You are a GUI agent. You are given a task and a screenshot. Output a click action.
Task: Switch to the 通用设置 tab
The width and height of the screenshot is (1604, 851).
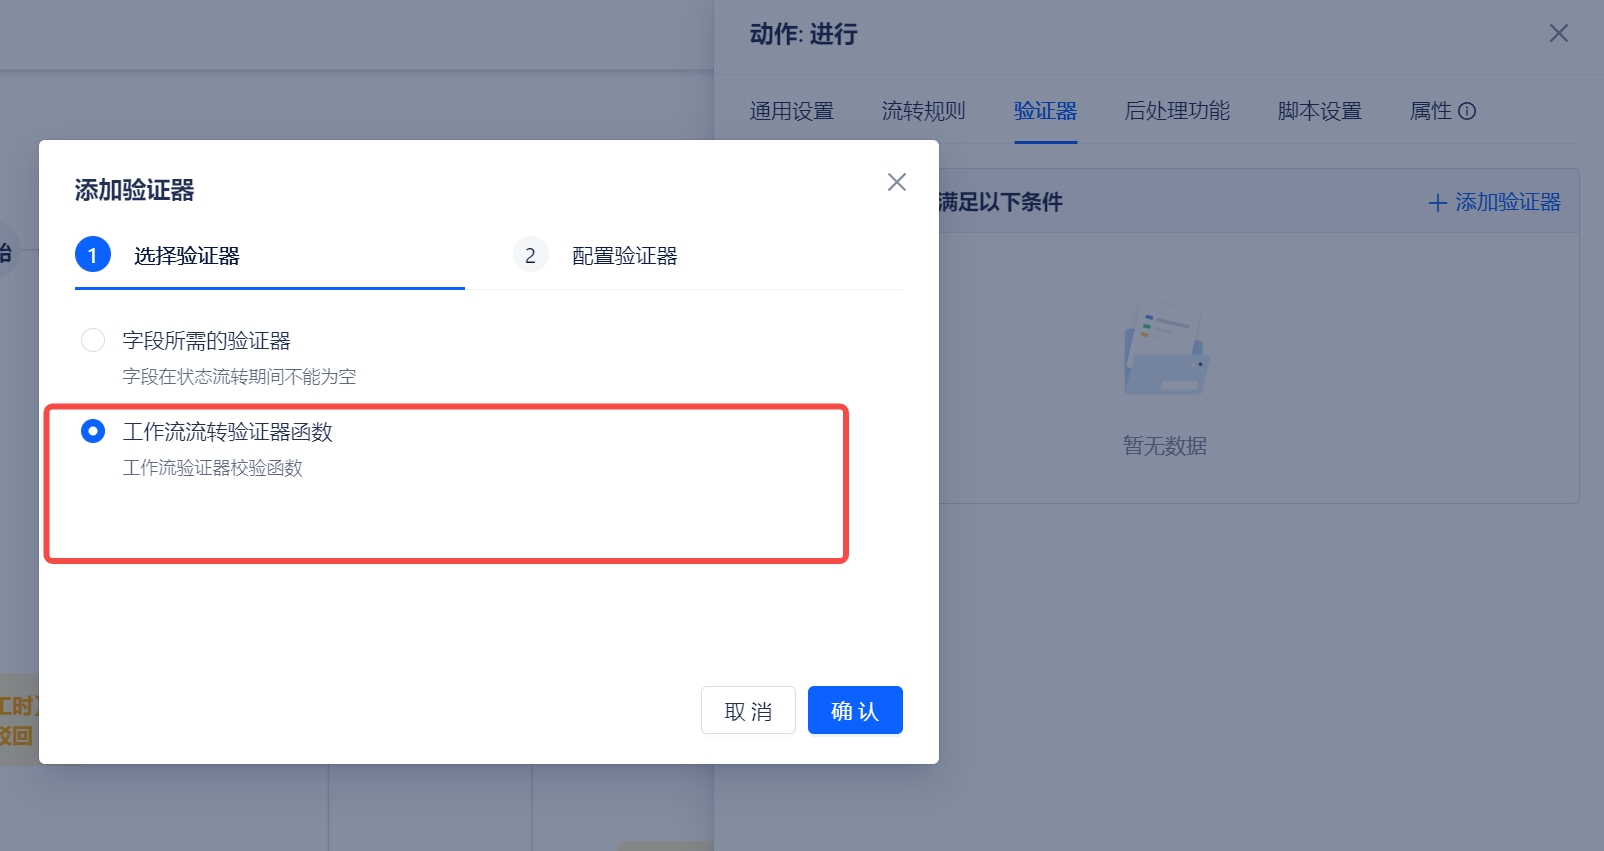[x=791, y=111]
